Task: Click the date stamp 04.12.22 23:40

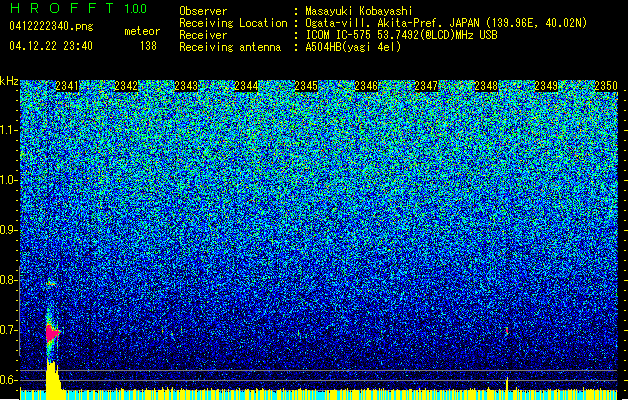Action: [x=51, y=46]
